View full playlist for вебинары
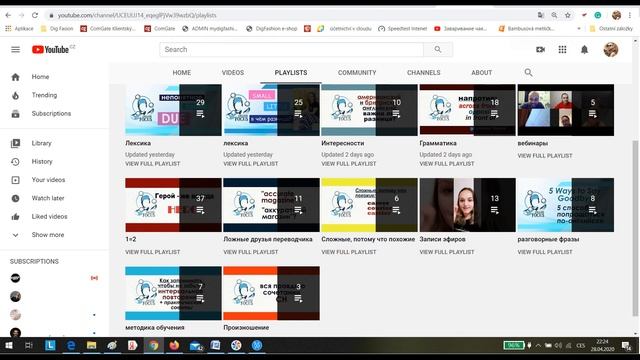This screenshot has width=640, height=360. point(545,156)
